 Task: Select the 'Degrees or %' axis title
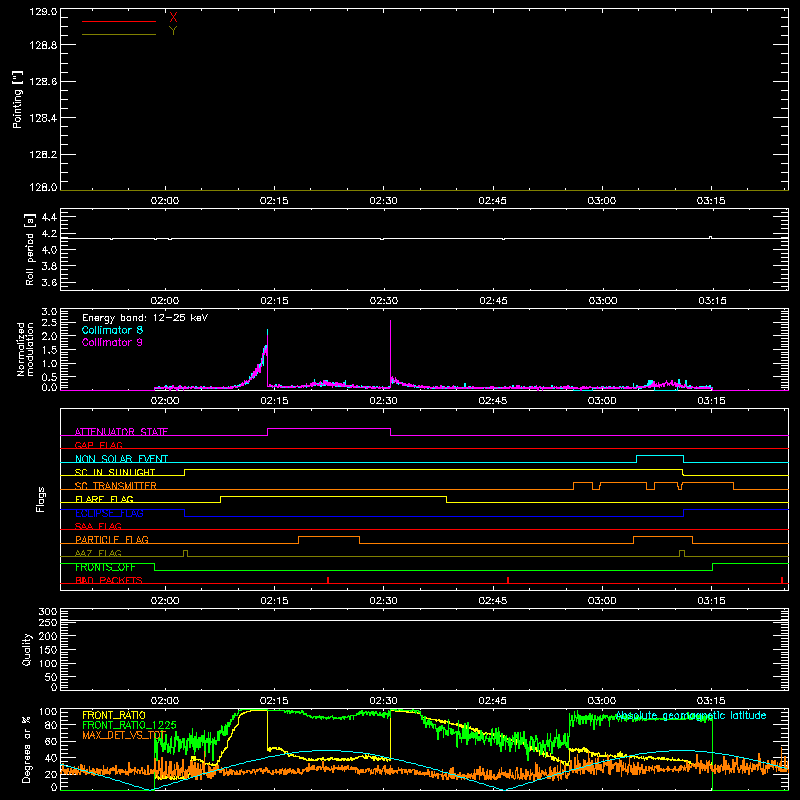pyautogui.click(x=27, y=749)
